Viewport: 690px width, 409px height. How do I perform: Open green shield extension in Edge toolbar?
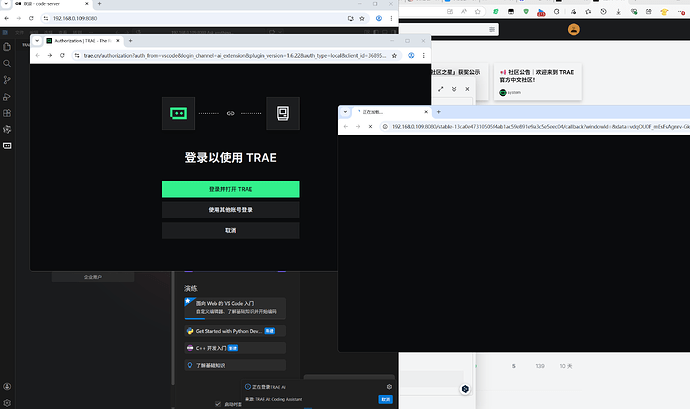pos(526,12)
